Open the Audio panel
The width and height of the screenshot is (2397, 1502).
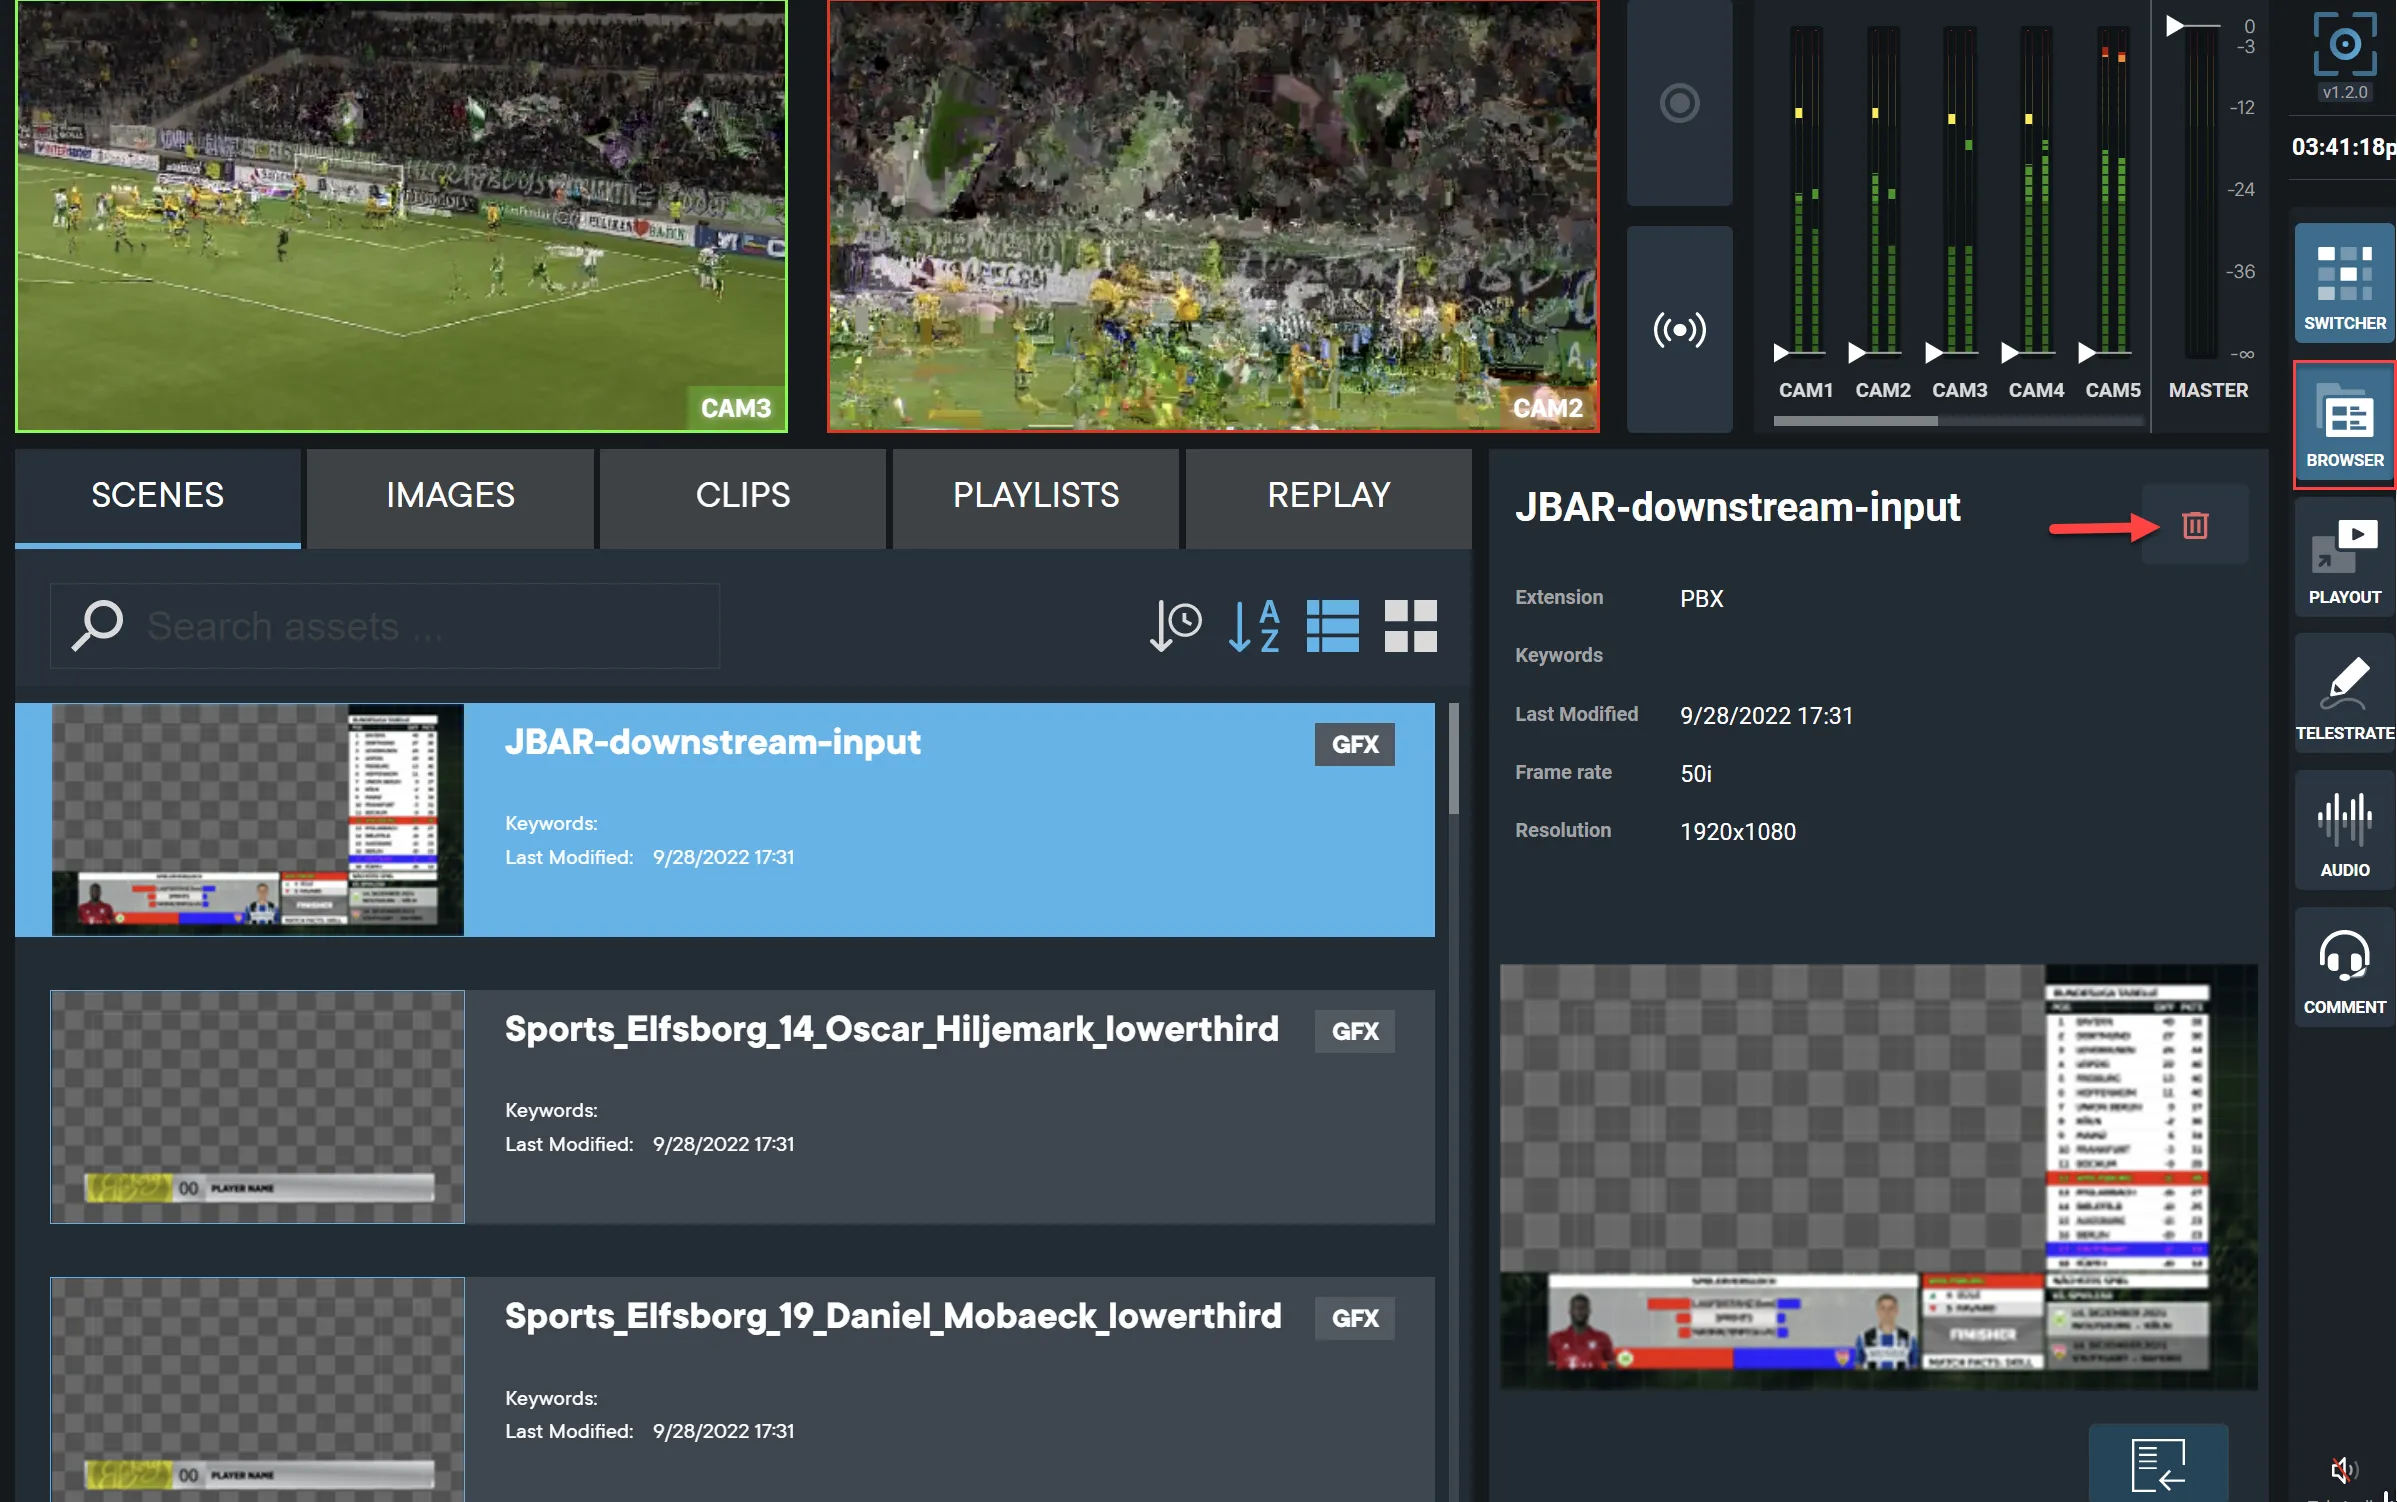coord(2344,831)
